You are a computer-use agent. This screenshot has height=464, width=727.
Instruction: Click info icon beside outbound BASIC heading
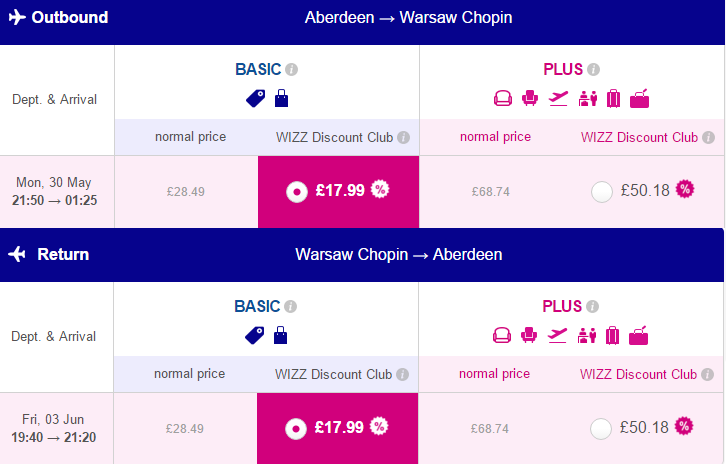coord(291,70)
